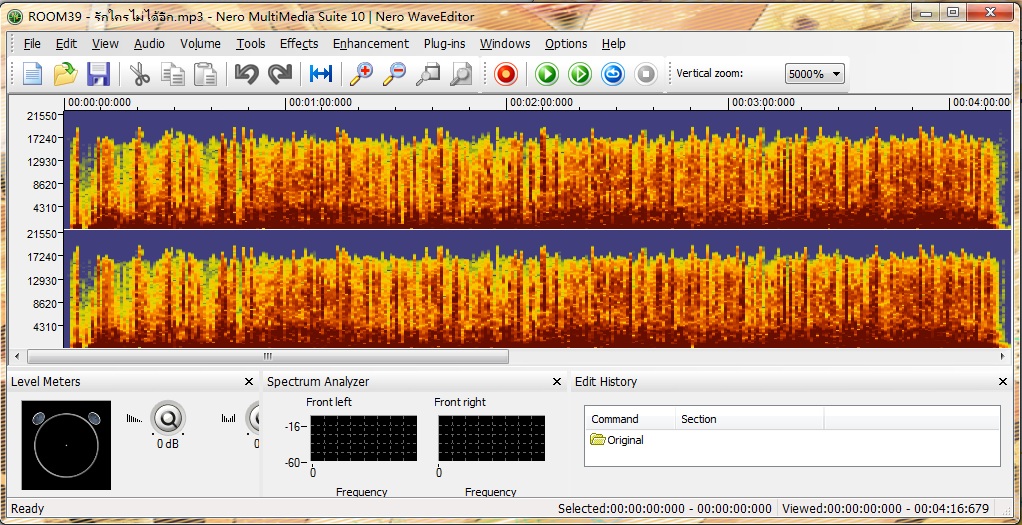This screenshot has height=525, width=1022.
Task: Select the Original entry in Edit History
Action: tap(624, 440)
